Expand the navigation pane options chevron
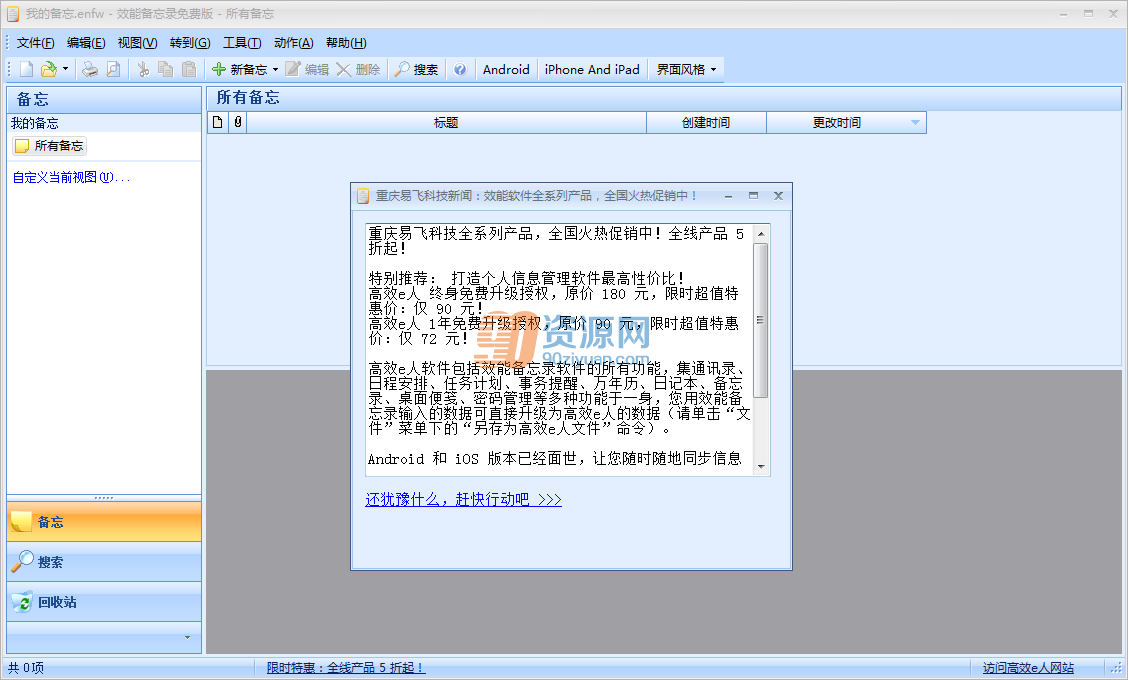 click(188, 638)
